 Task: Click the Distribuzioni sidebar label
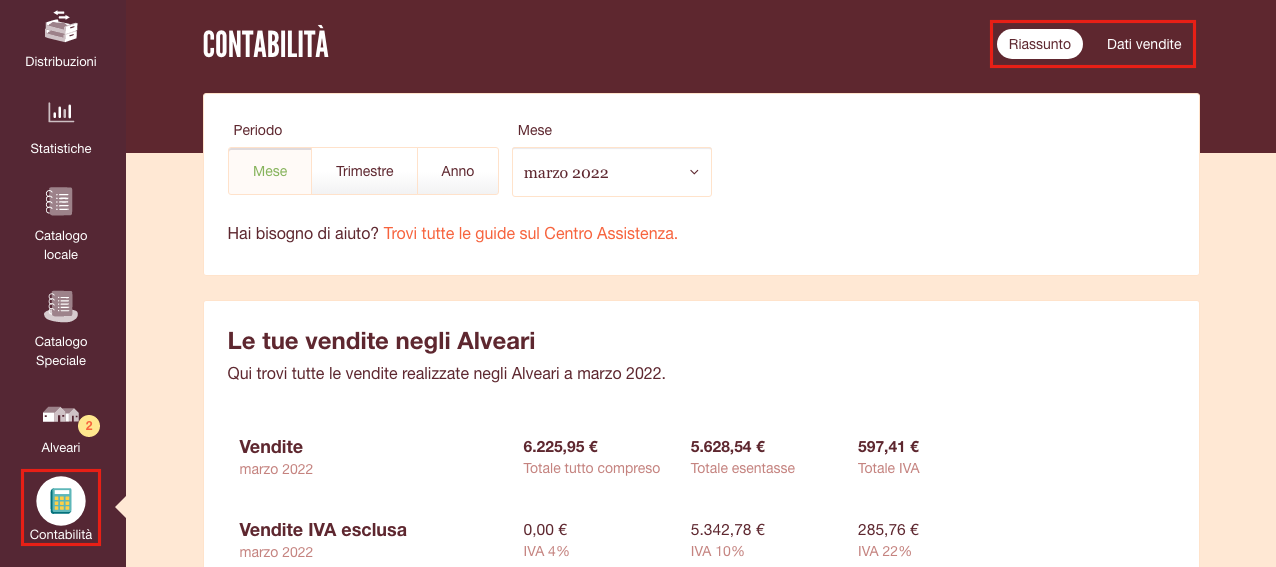coord(61,61)
